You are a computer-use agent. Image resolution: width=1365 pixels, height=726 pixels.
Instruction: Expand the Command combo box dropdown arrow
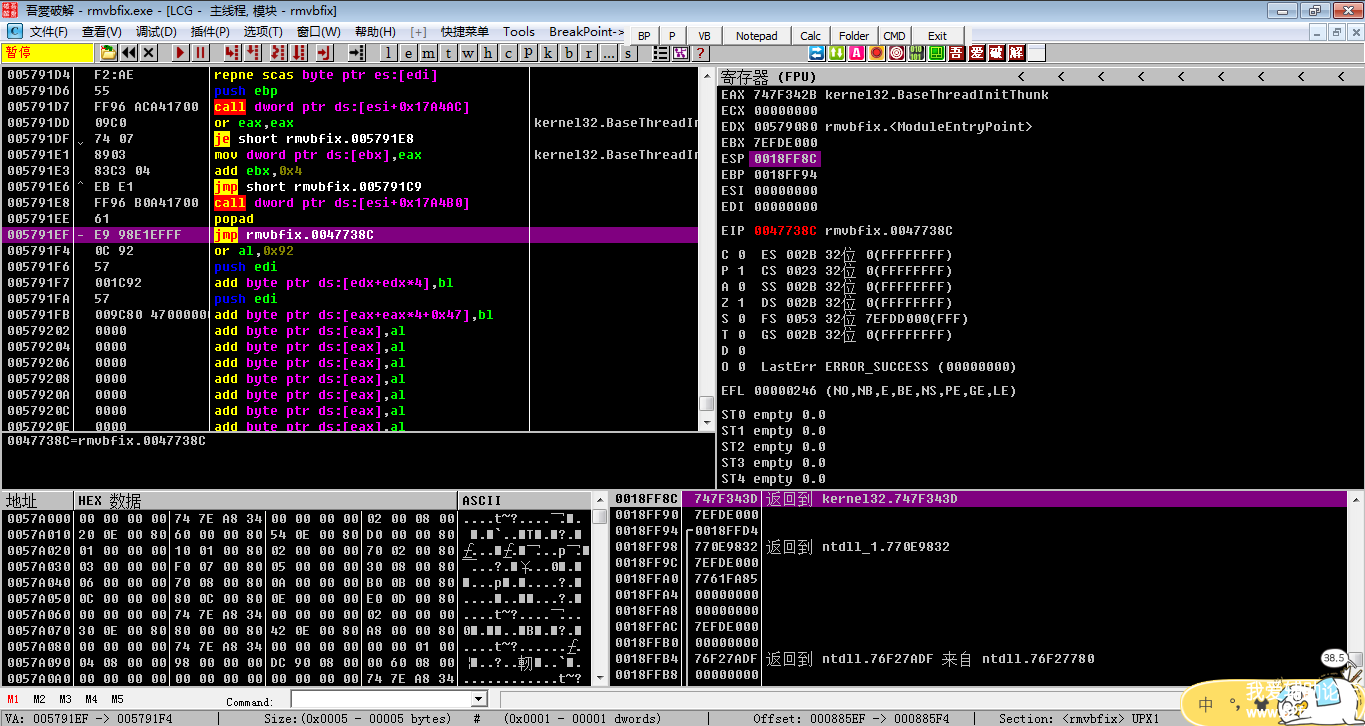pos(478,700)
